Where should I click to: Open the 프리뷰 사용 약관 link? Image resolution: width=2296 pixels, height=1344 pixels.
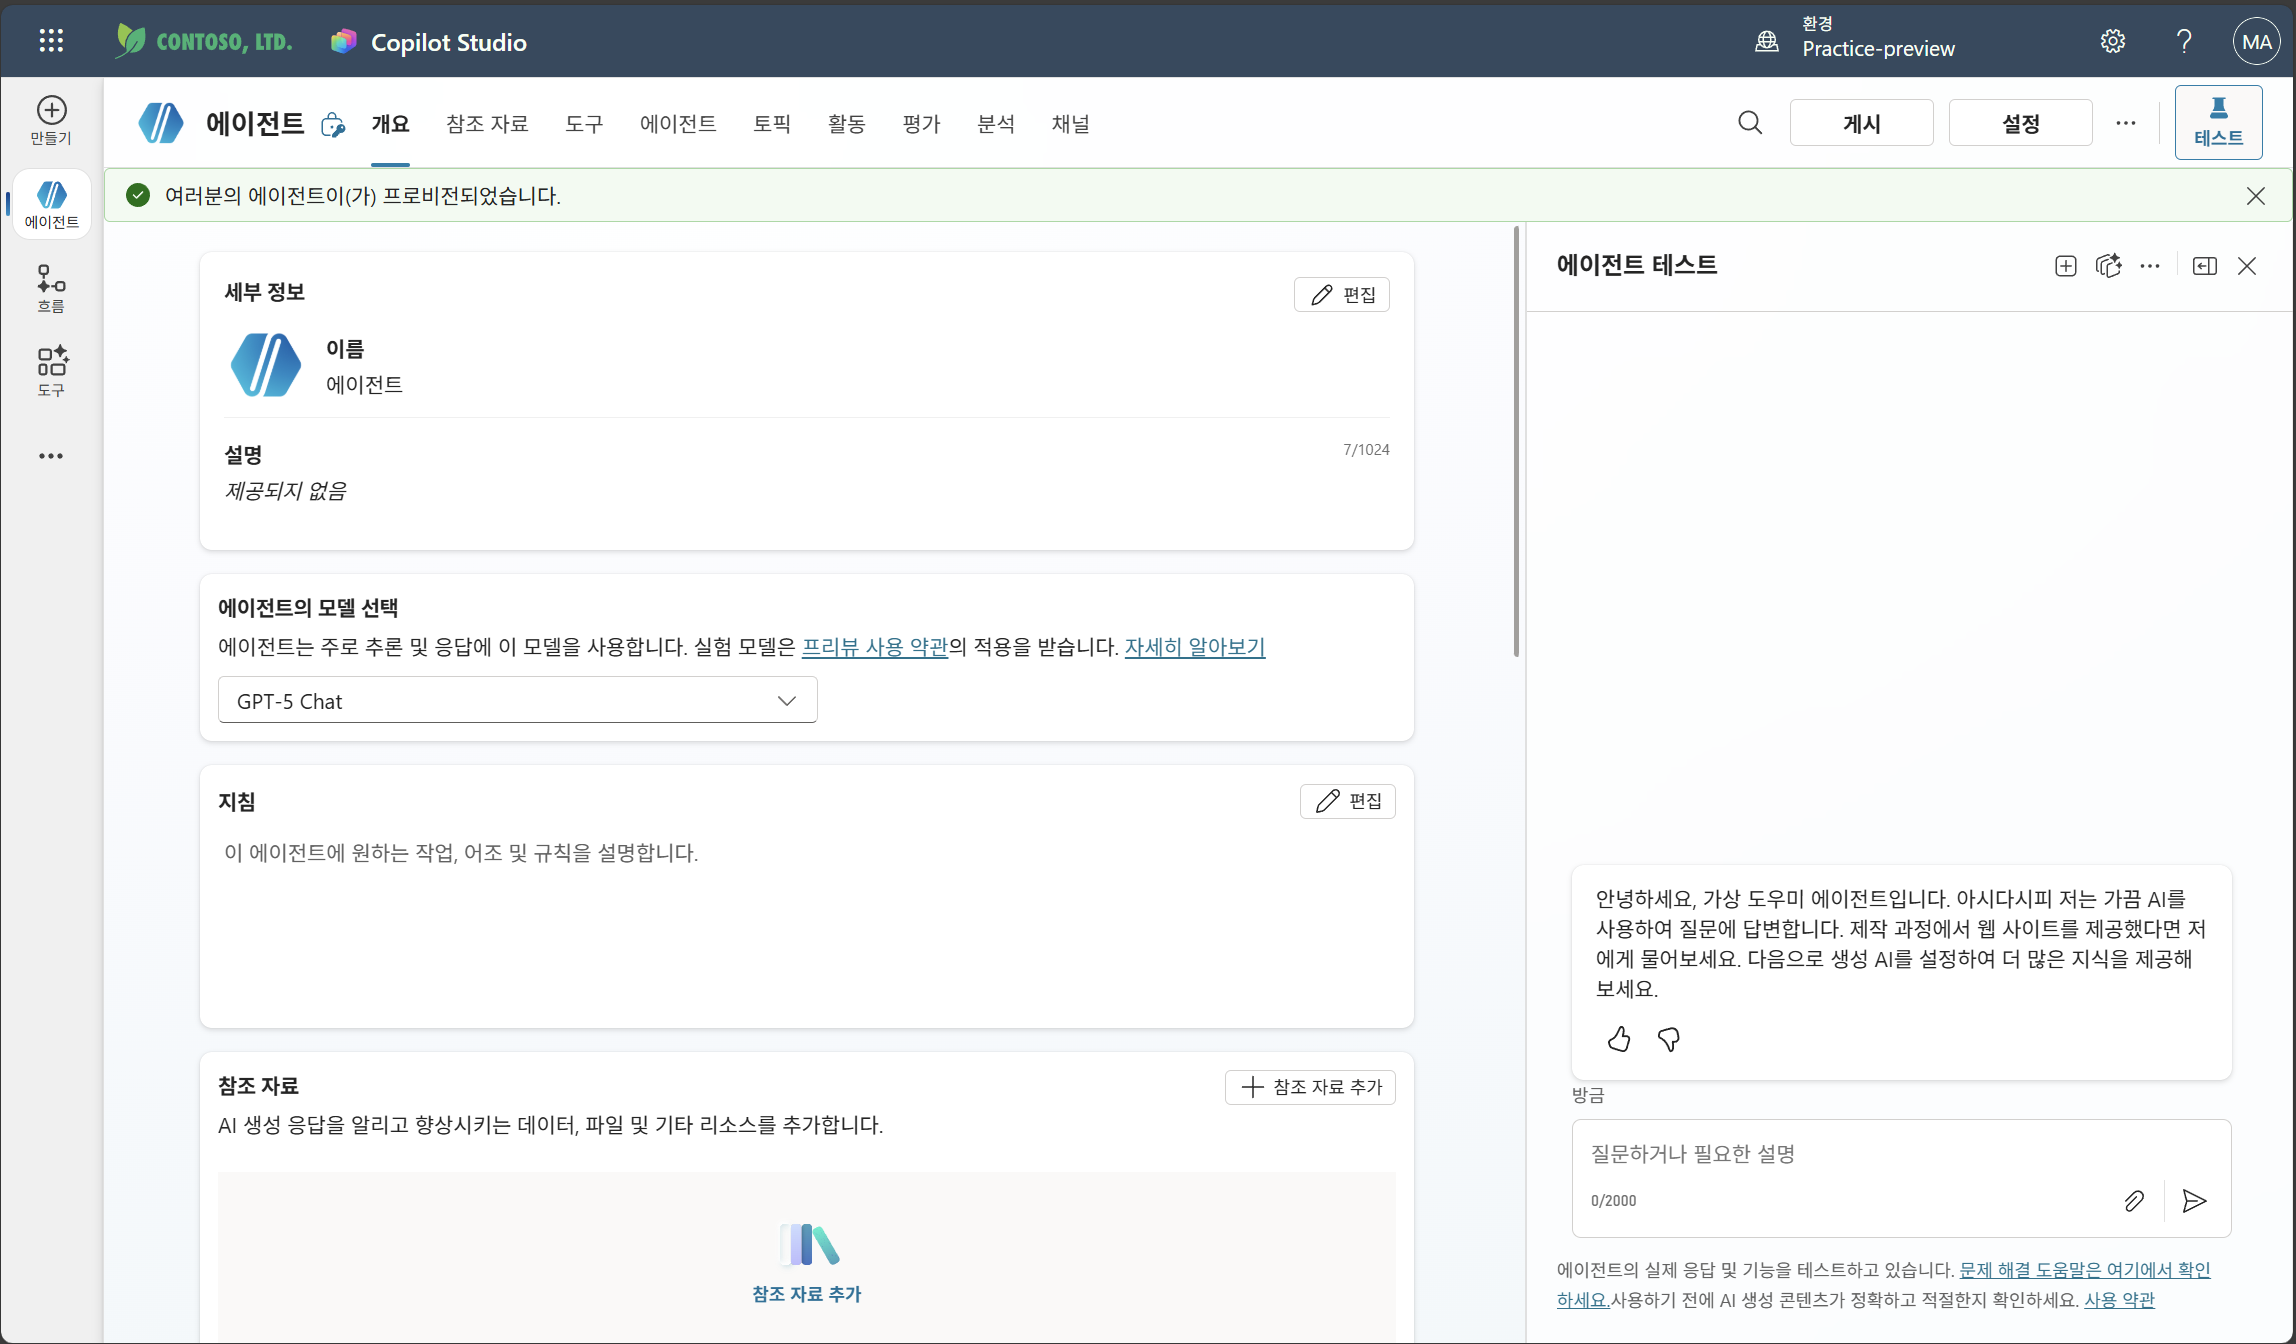pyautogui.click(x=875, y=647)
